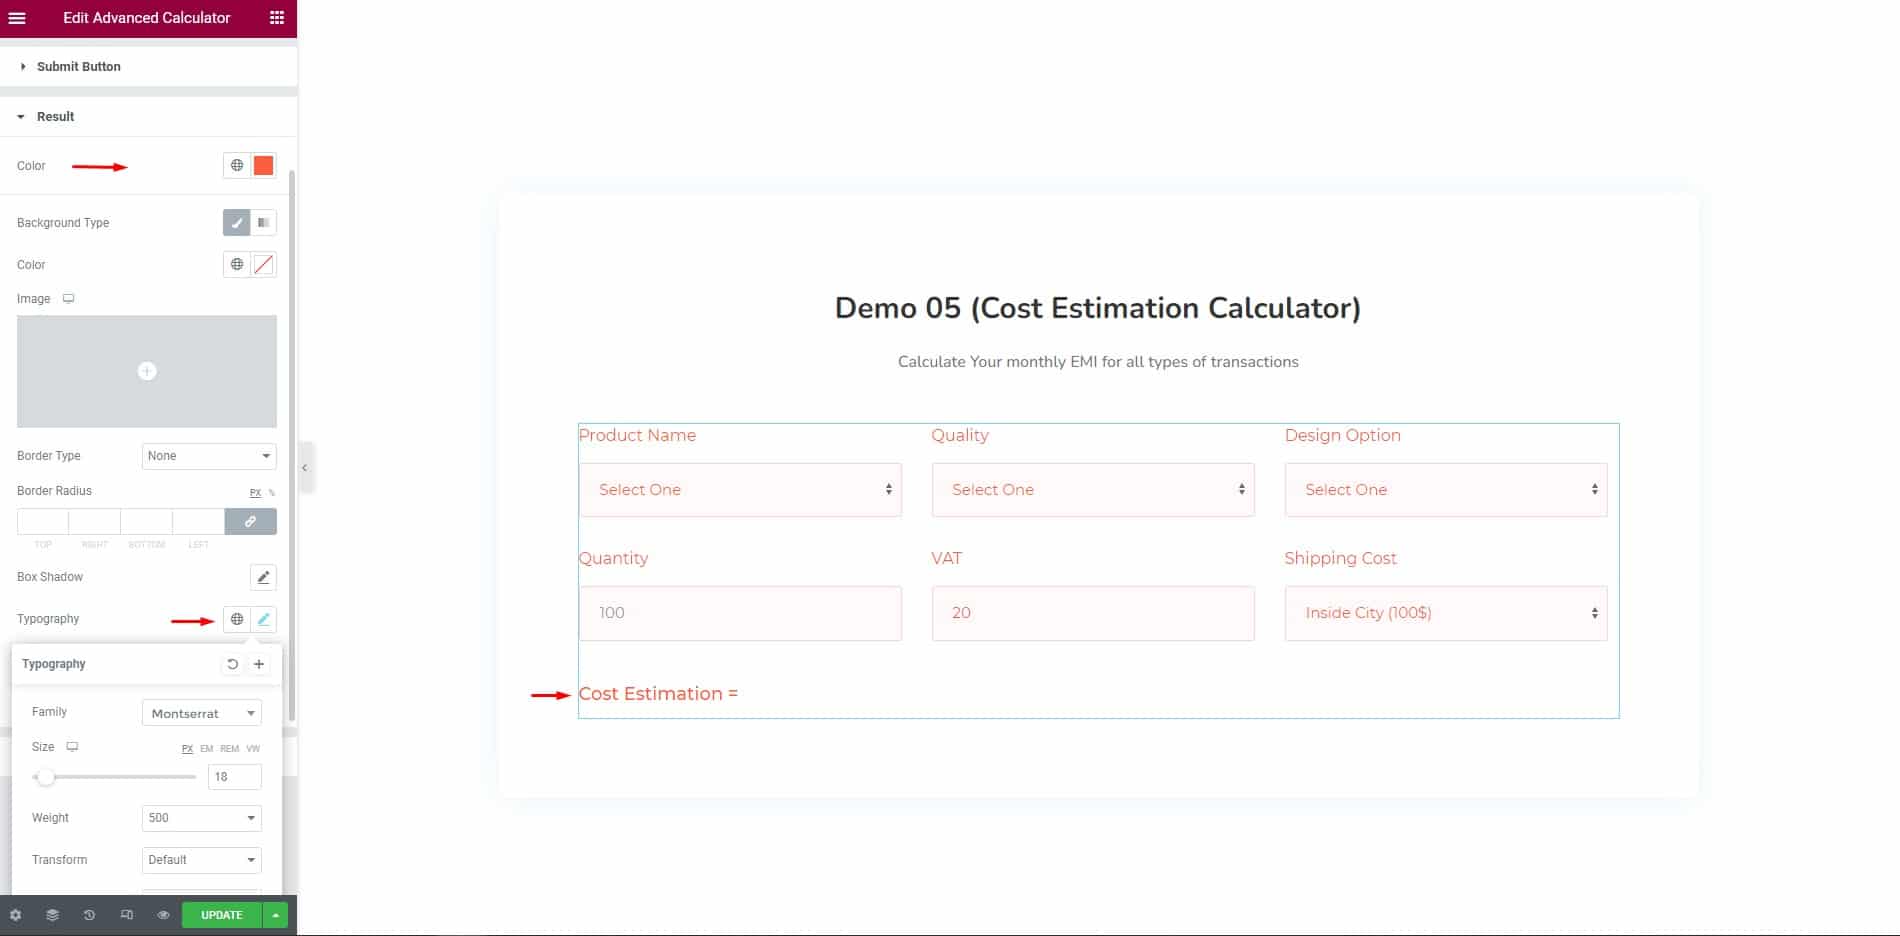The image size is (1900, 936).
Task: Open the Result text color swatch
Action: pyautogui.click(x=262, y=165)
